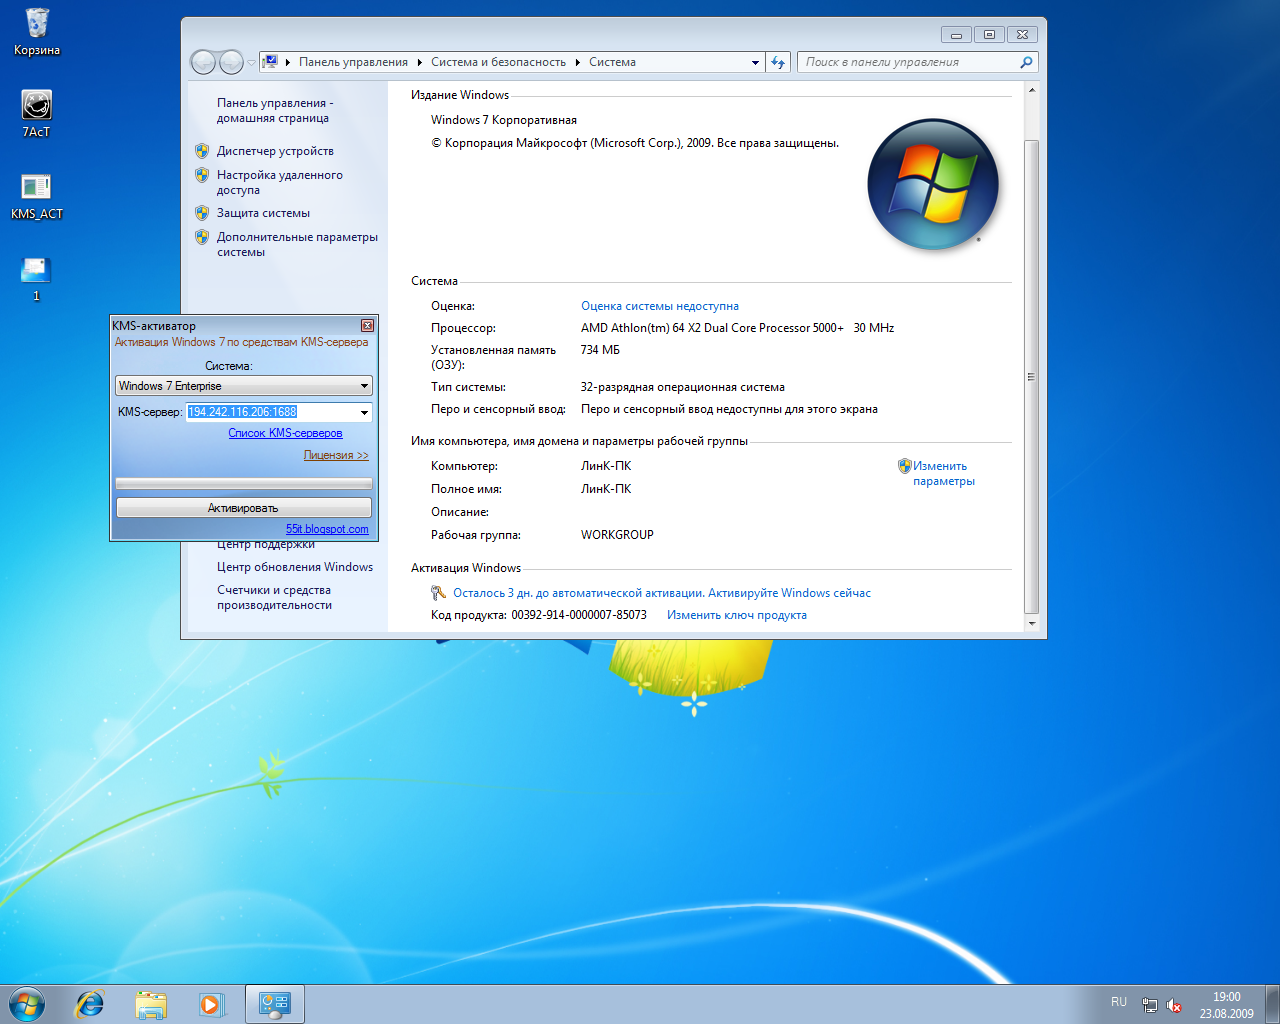The height and width of the screenshot is (1024, 1280).
Task: Click the keys icon in Активация Windows
Action: point(438,593)
